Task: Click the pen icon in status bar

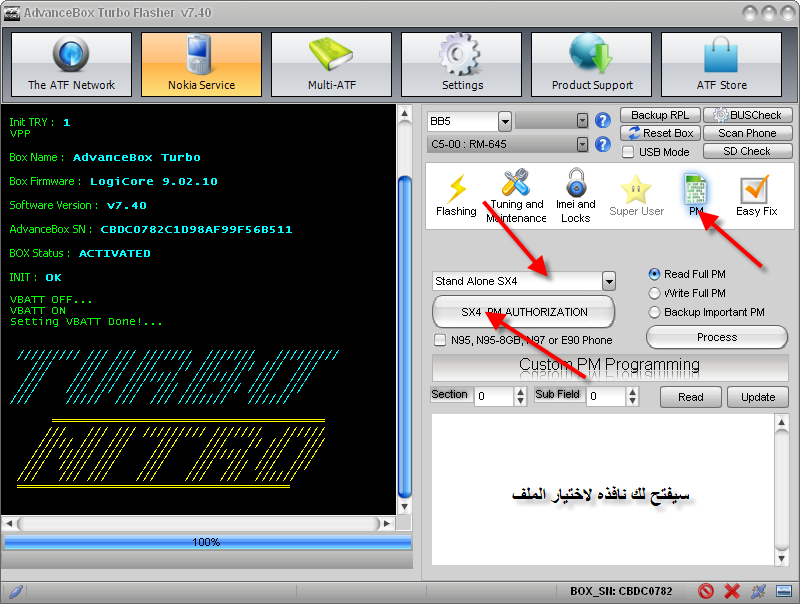Action: pos(16,592)
